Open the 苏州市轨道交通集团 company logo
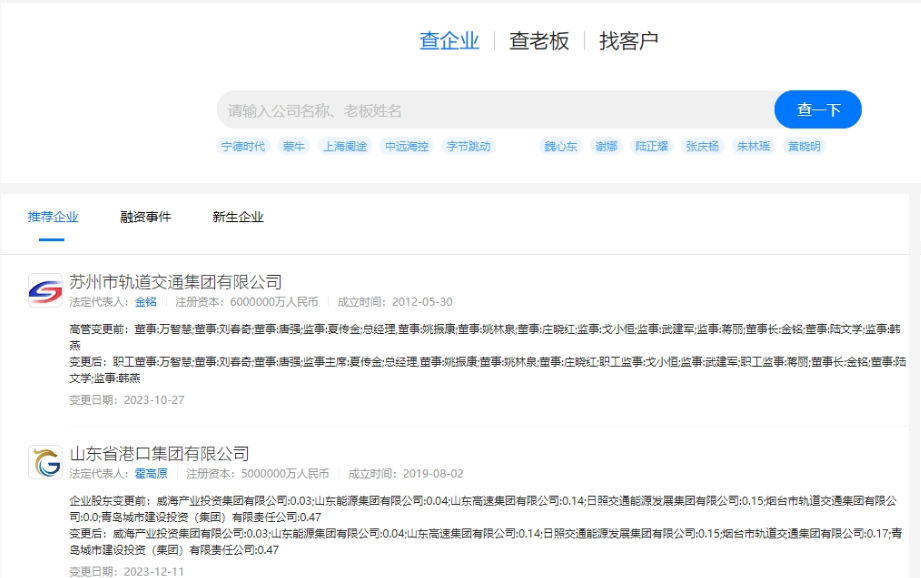921x578 pixels. pyautogui.click(x=45, y=290)
